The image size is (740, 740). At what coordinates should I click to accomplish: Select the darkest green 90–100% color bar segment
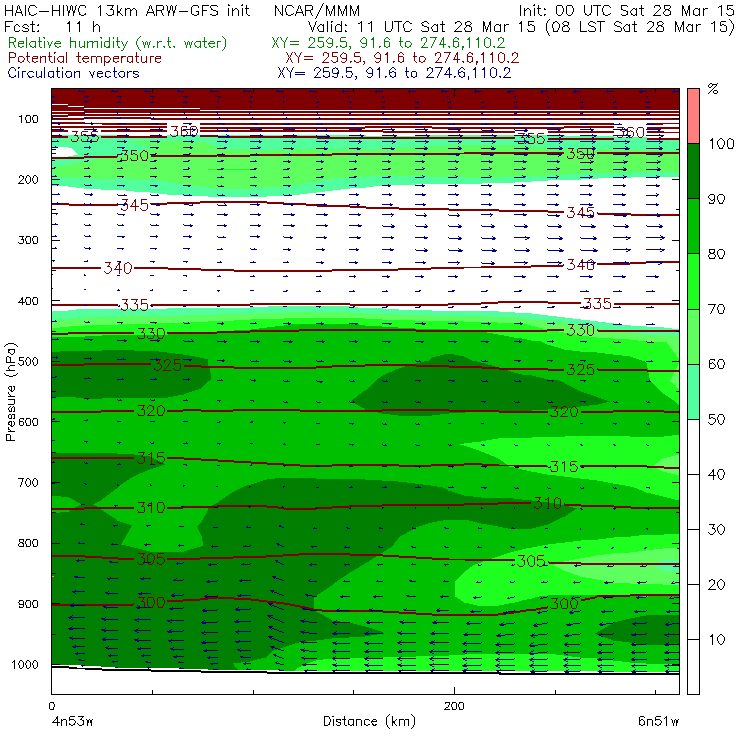point(693,171)
